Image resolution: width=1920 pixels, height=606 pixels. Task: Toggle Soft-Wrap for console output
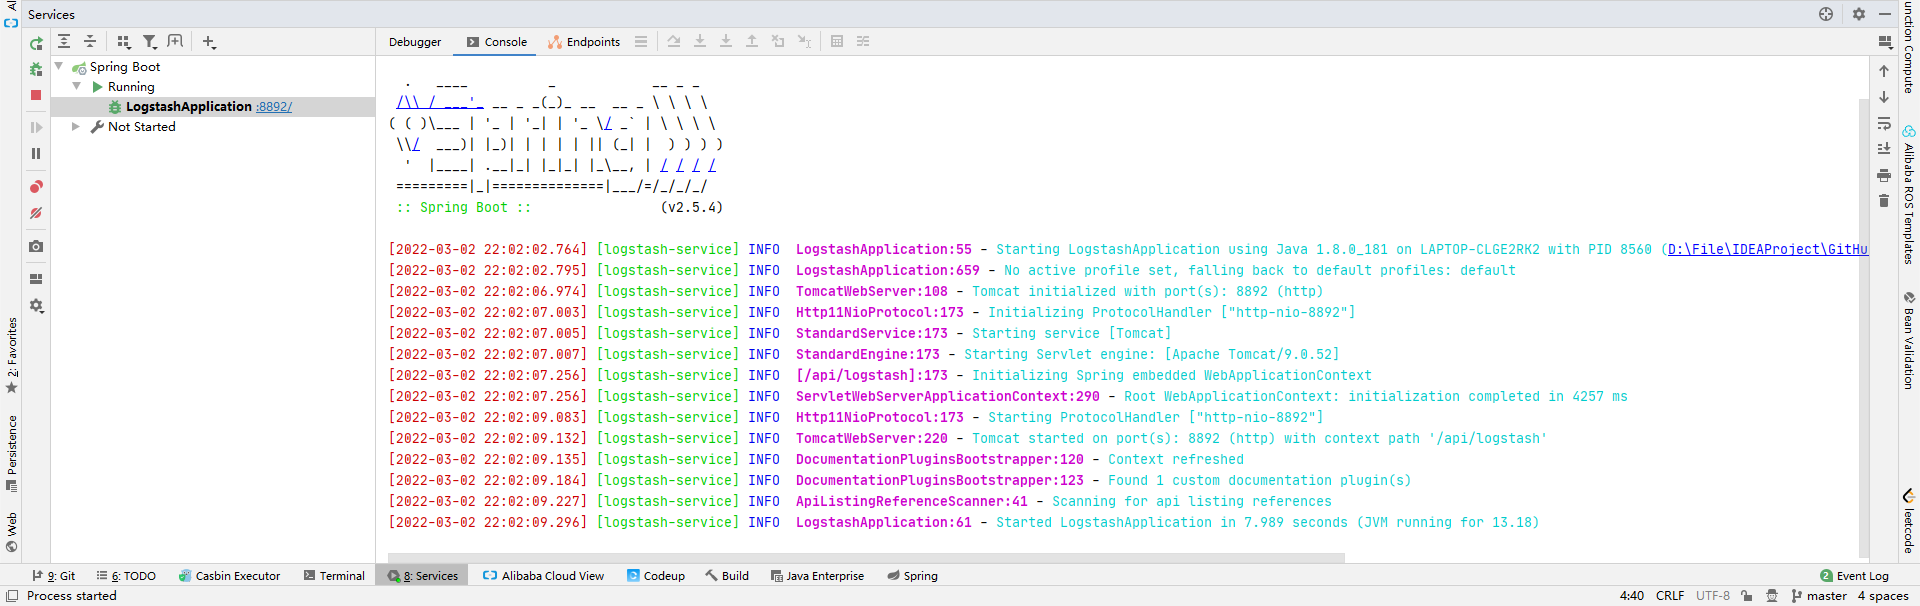pyautogui.click(x=1884, y=123)
